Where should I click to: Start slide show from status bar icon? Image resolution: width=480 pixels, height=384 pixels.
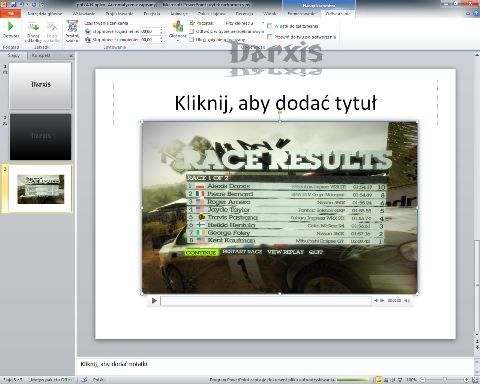click(x=400, y=380)
